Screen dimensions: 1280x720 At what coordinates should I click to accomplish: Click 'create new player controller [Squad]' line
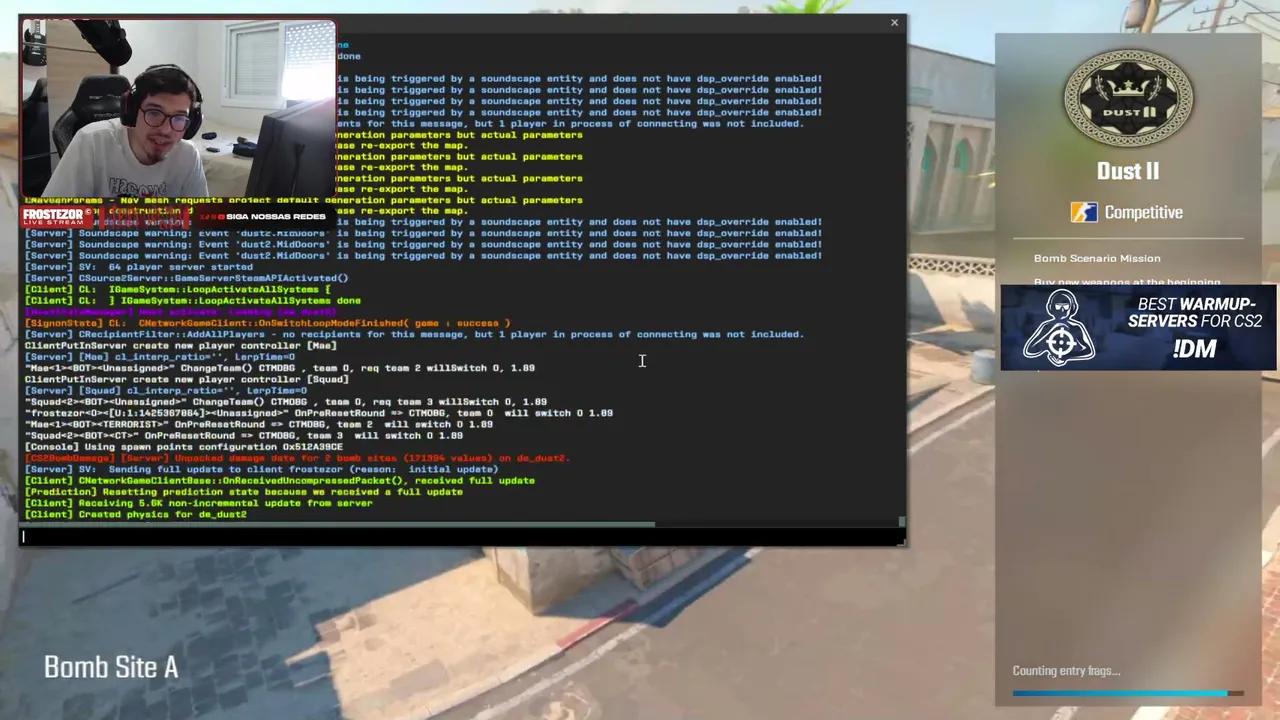(187, 379)
